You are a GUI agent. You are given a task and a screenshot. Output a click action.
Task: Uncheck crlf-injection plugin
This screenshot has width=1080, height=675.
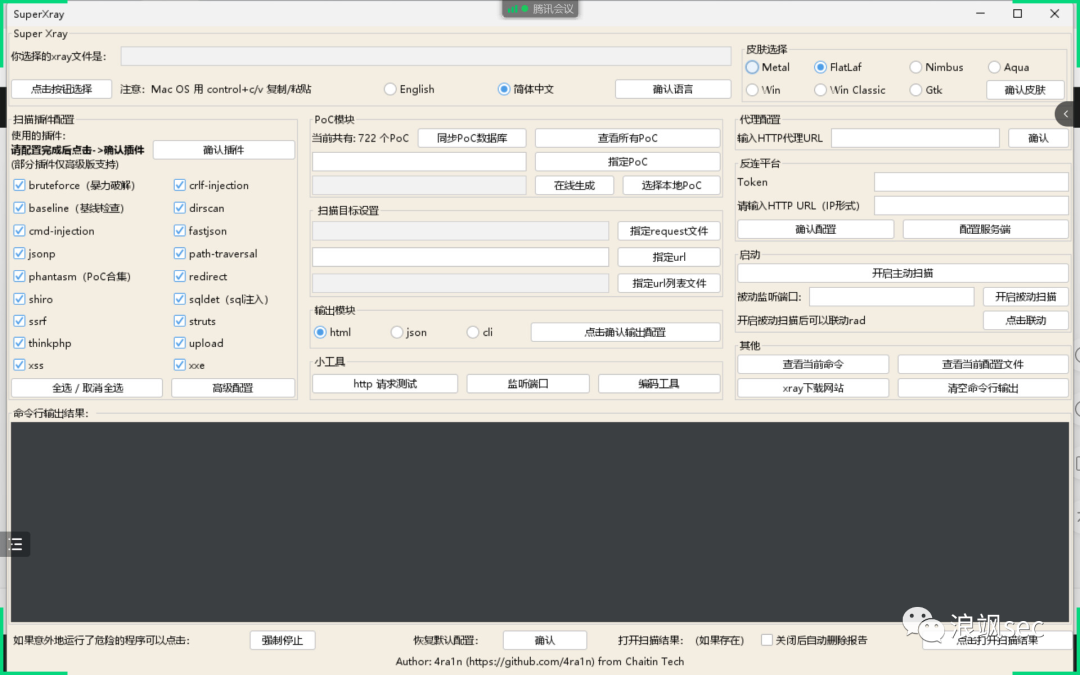click(x=179, y=185)
